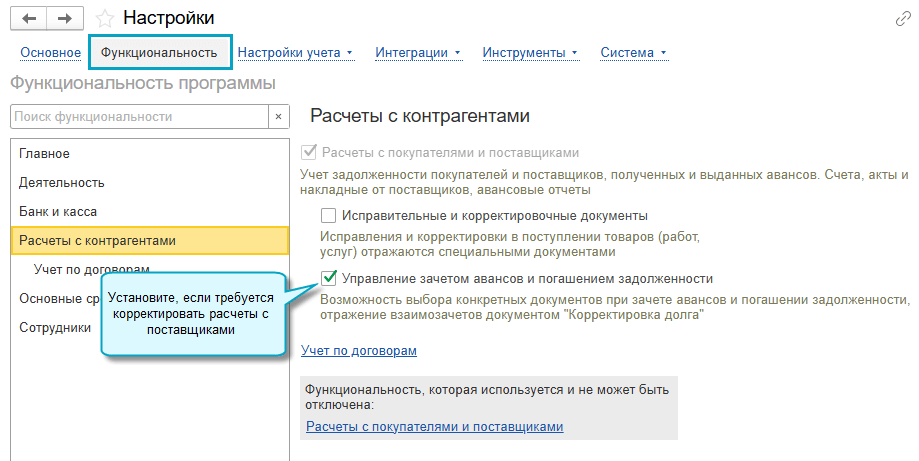Expand the Настройки учета dropdown
The image size is (919, 461).
296,53
